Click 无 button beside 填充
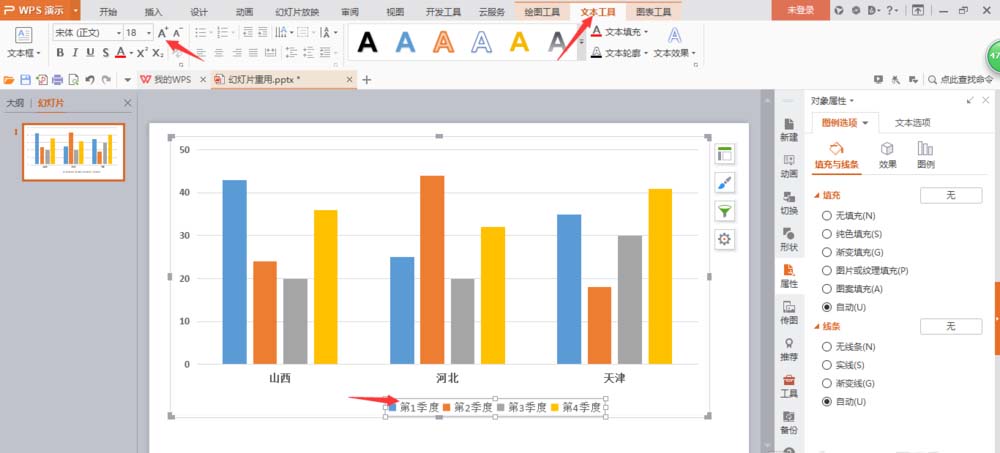The image size is (1000, 453). [x=951, y=196]
